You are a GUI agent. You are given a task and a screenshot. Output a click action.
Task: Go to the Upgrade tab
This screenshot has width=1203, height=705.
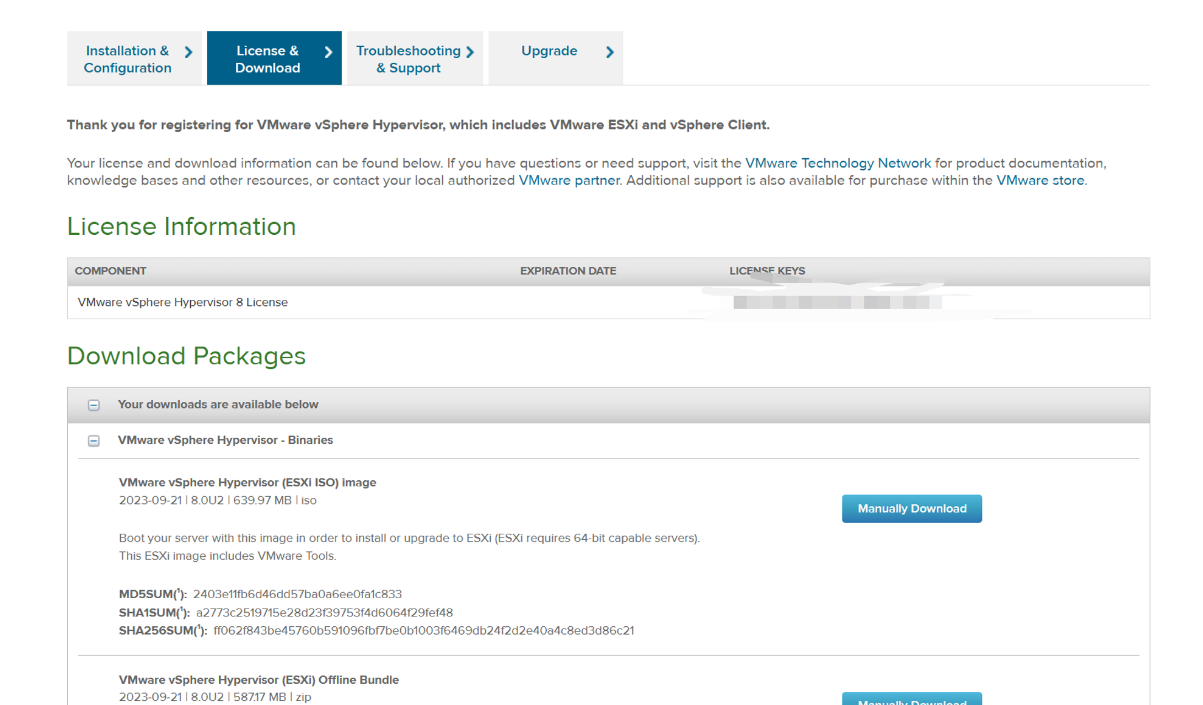point(549,51)
